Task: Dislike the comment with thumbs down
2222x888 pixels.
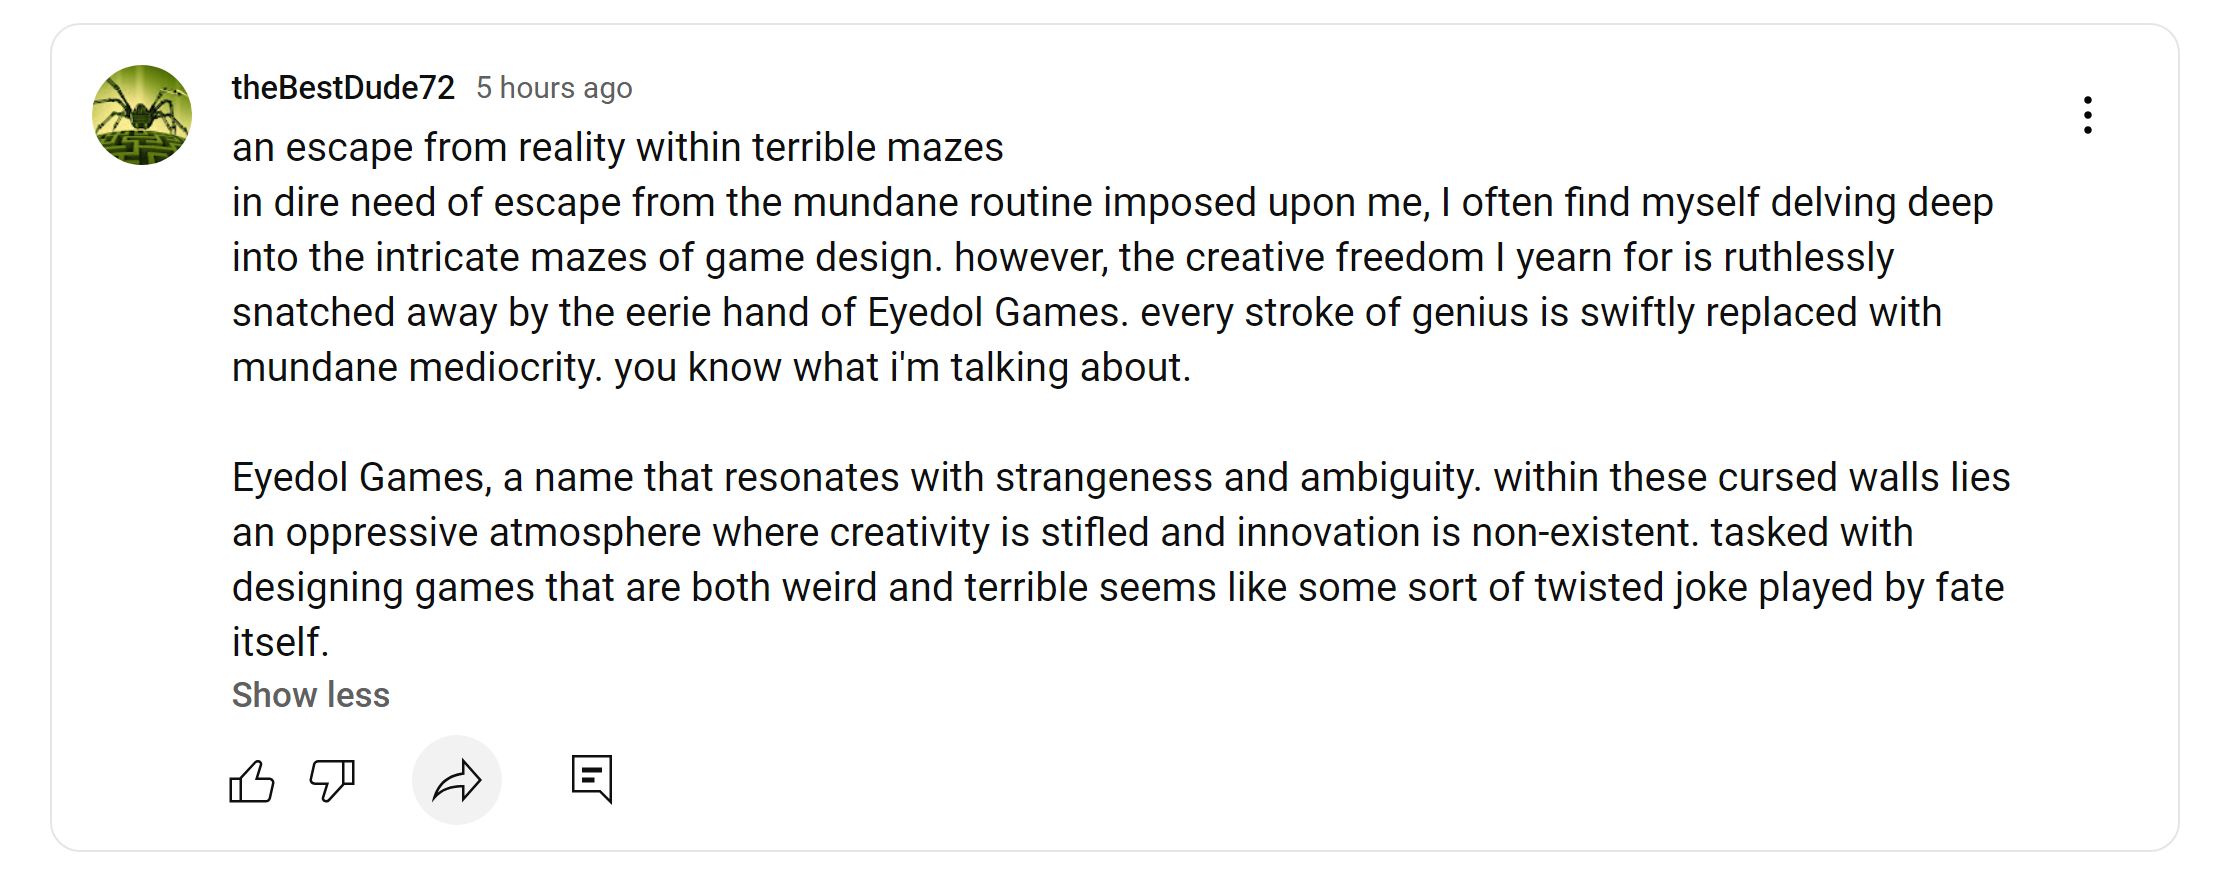Action: pos(332,781)
